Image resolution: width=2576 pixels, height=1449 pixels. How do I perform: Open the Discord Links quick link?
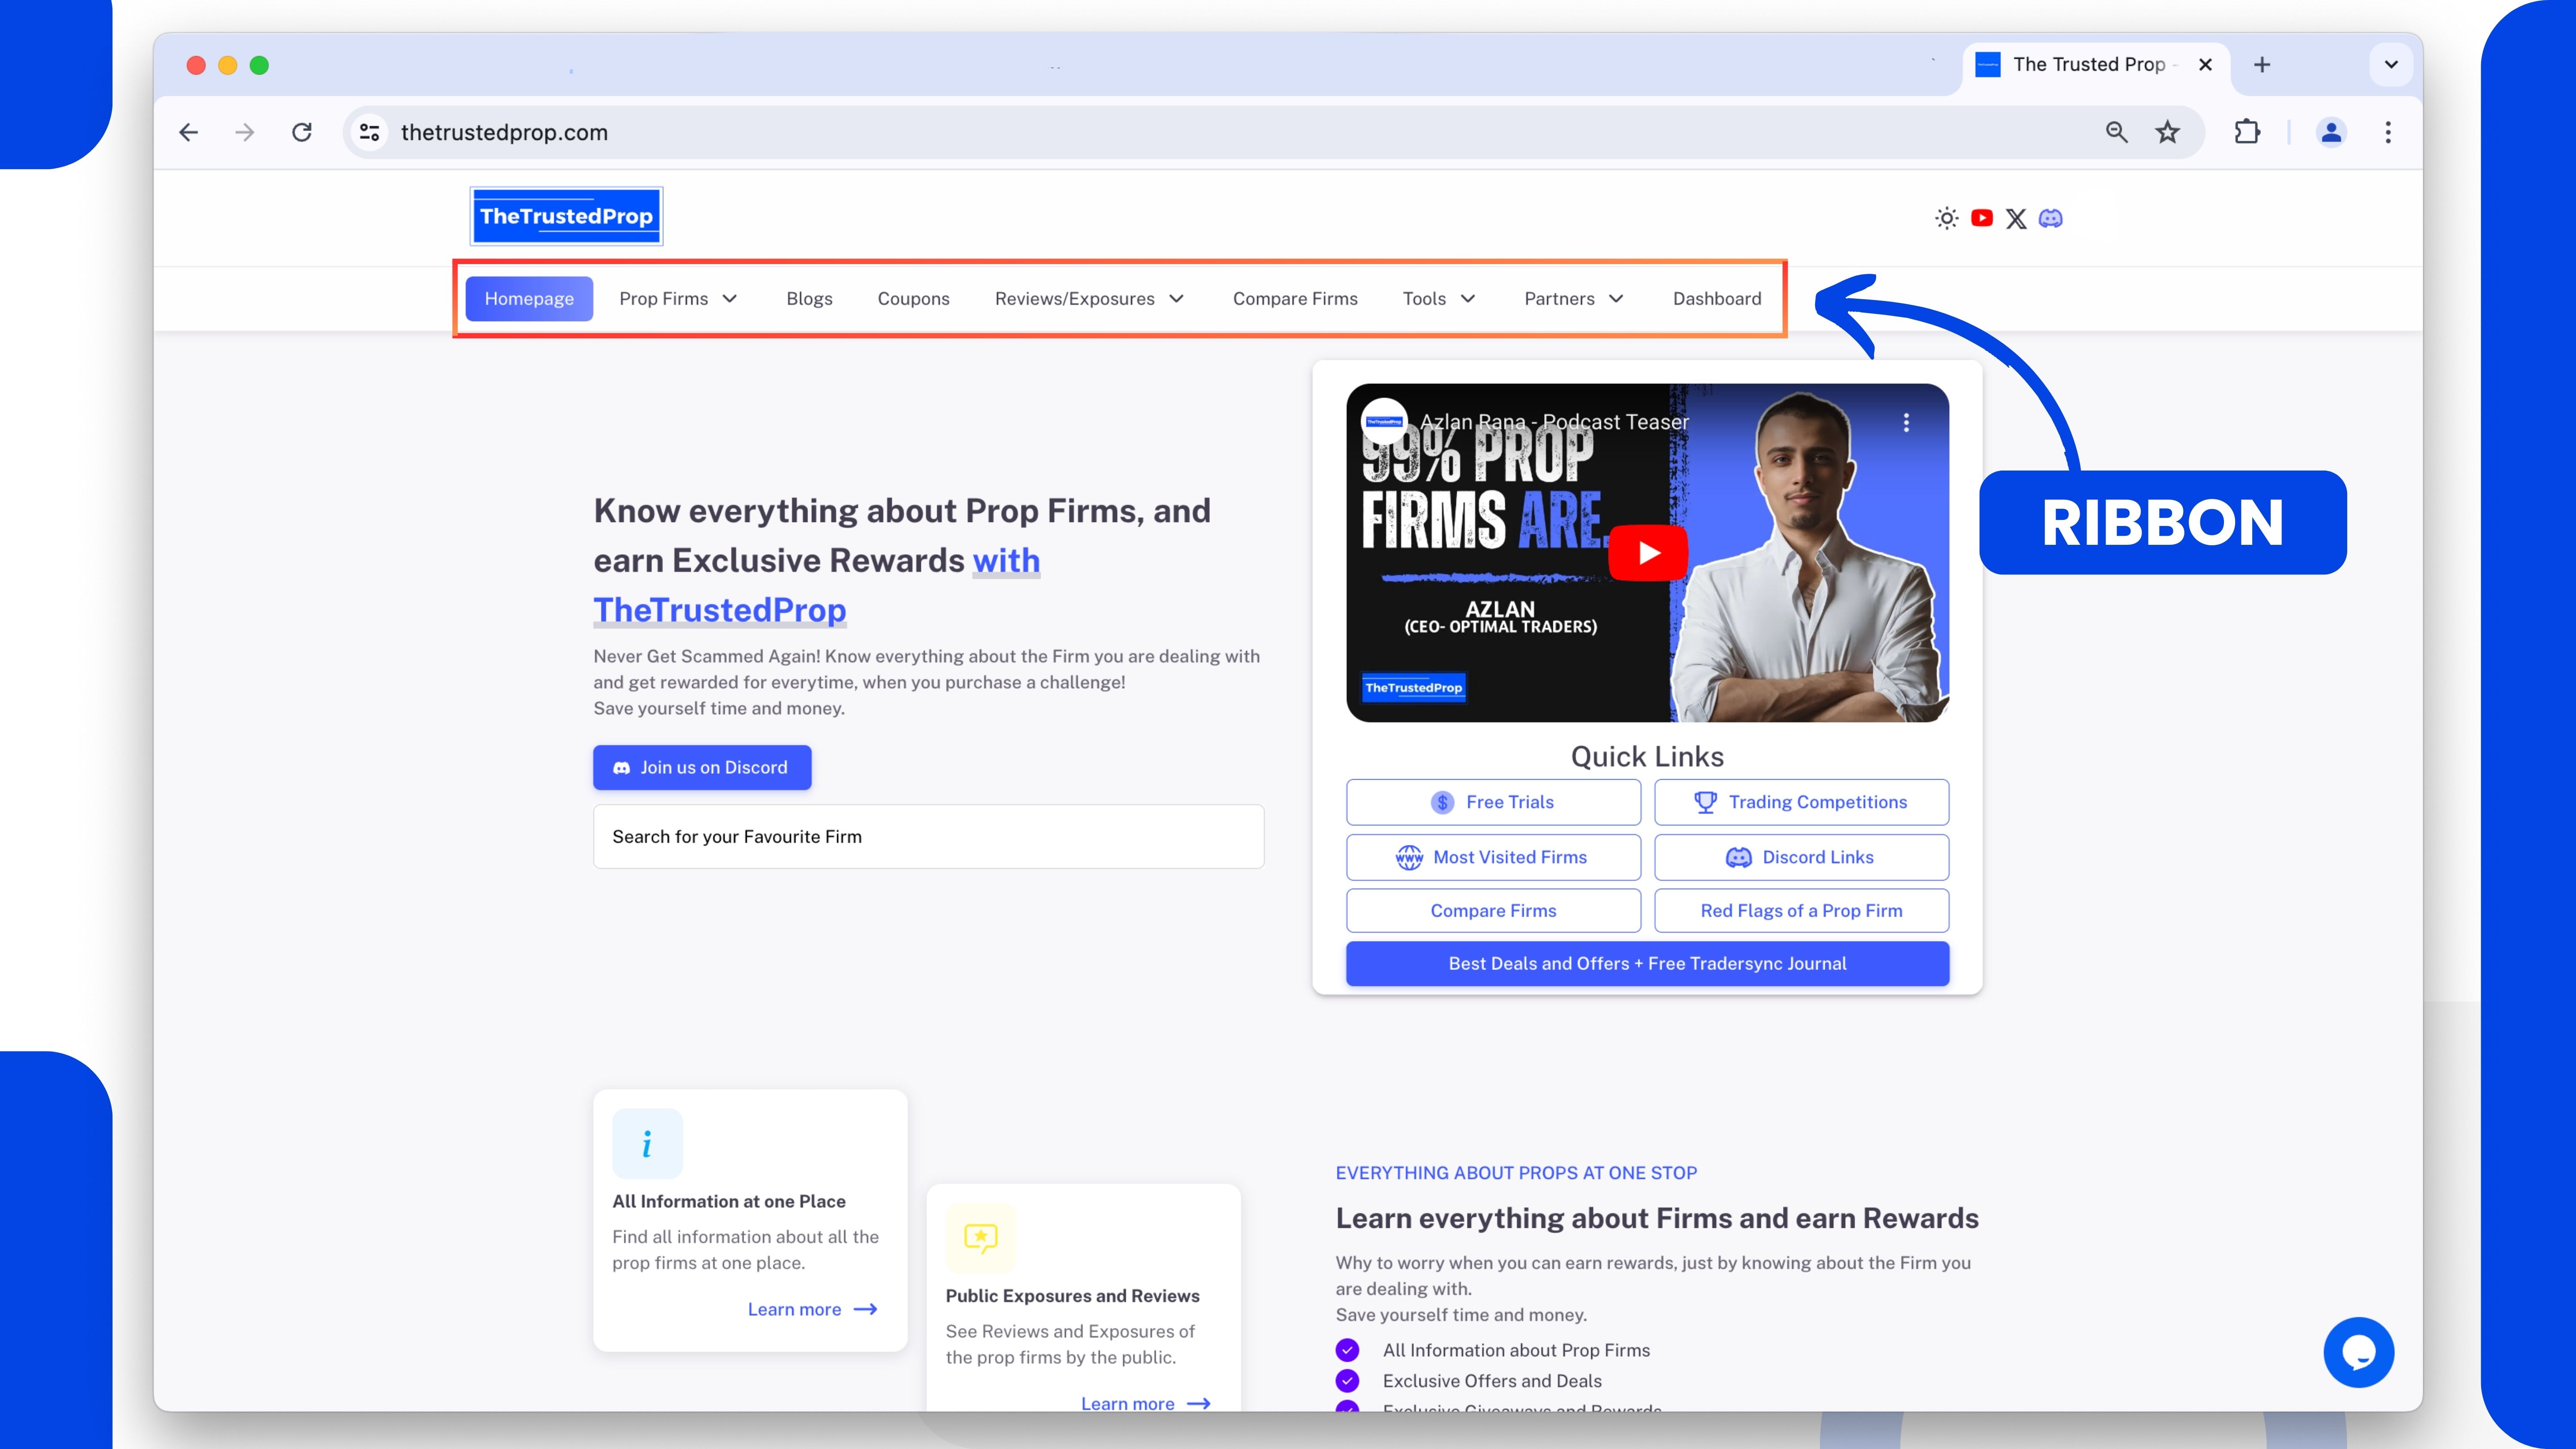click(1801, 857)
